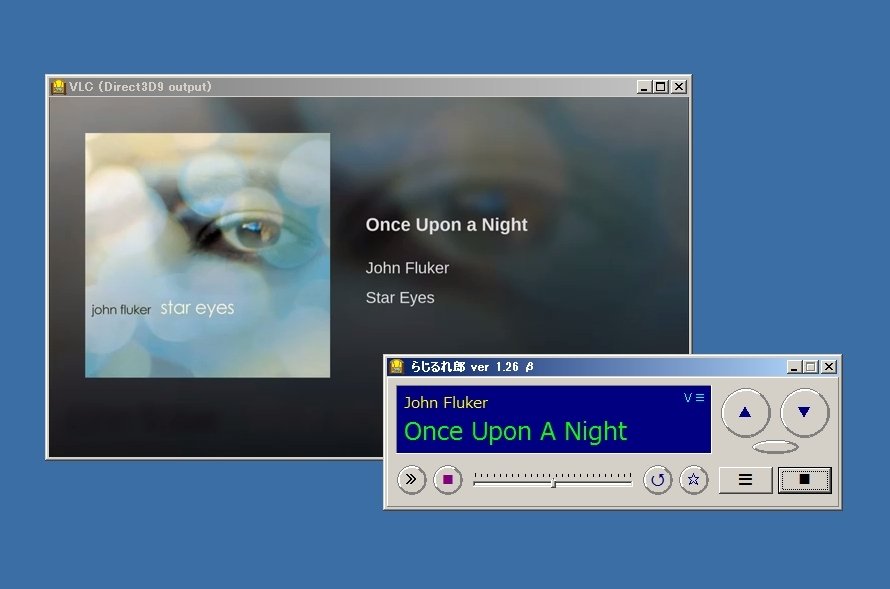Click 'John Fluker' in the blue display
This screenshot has height=589, width=890.
(446, 402)
